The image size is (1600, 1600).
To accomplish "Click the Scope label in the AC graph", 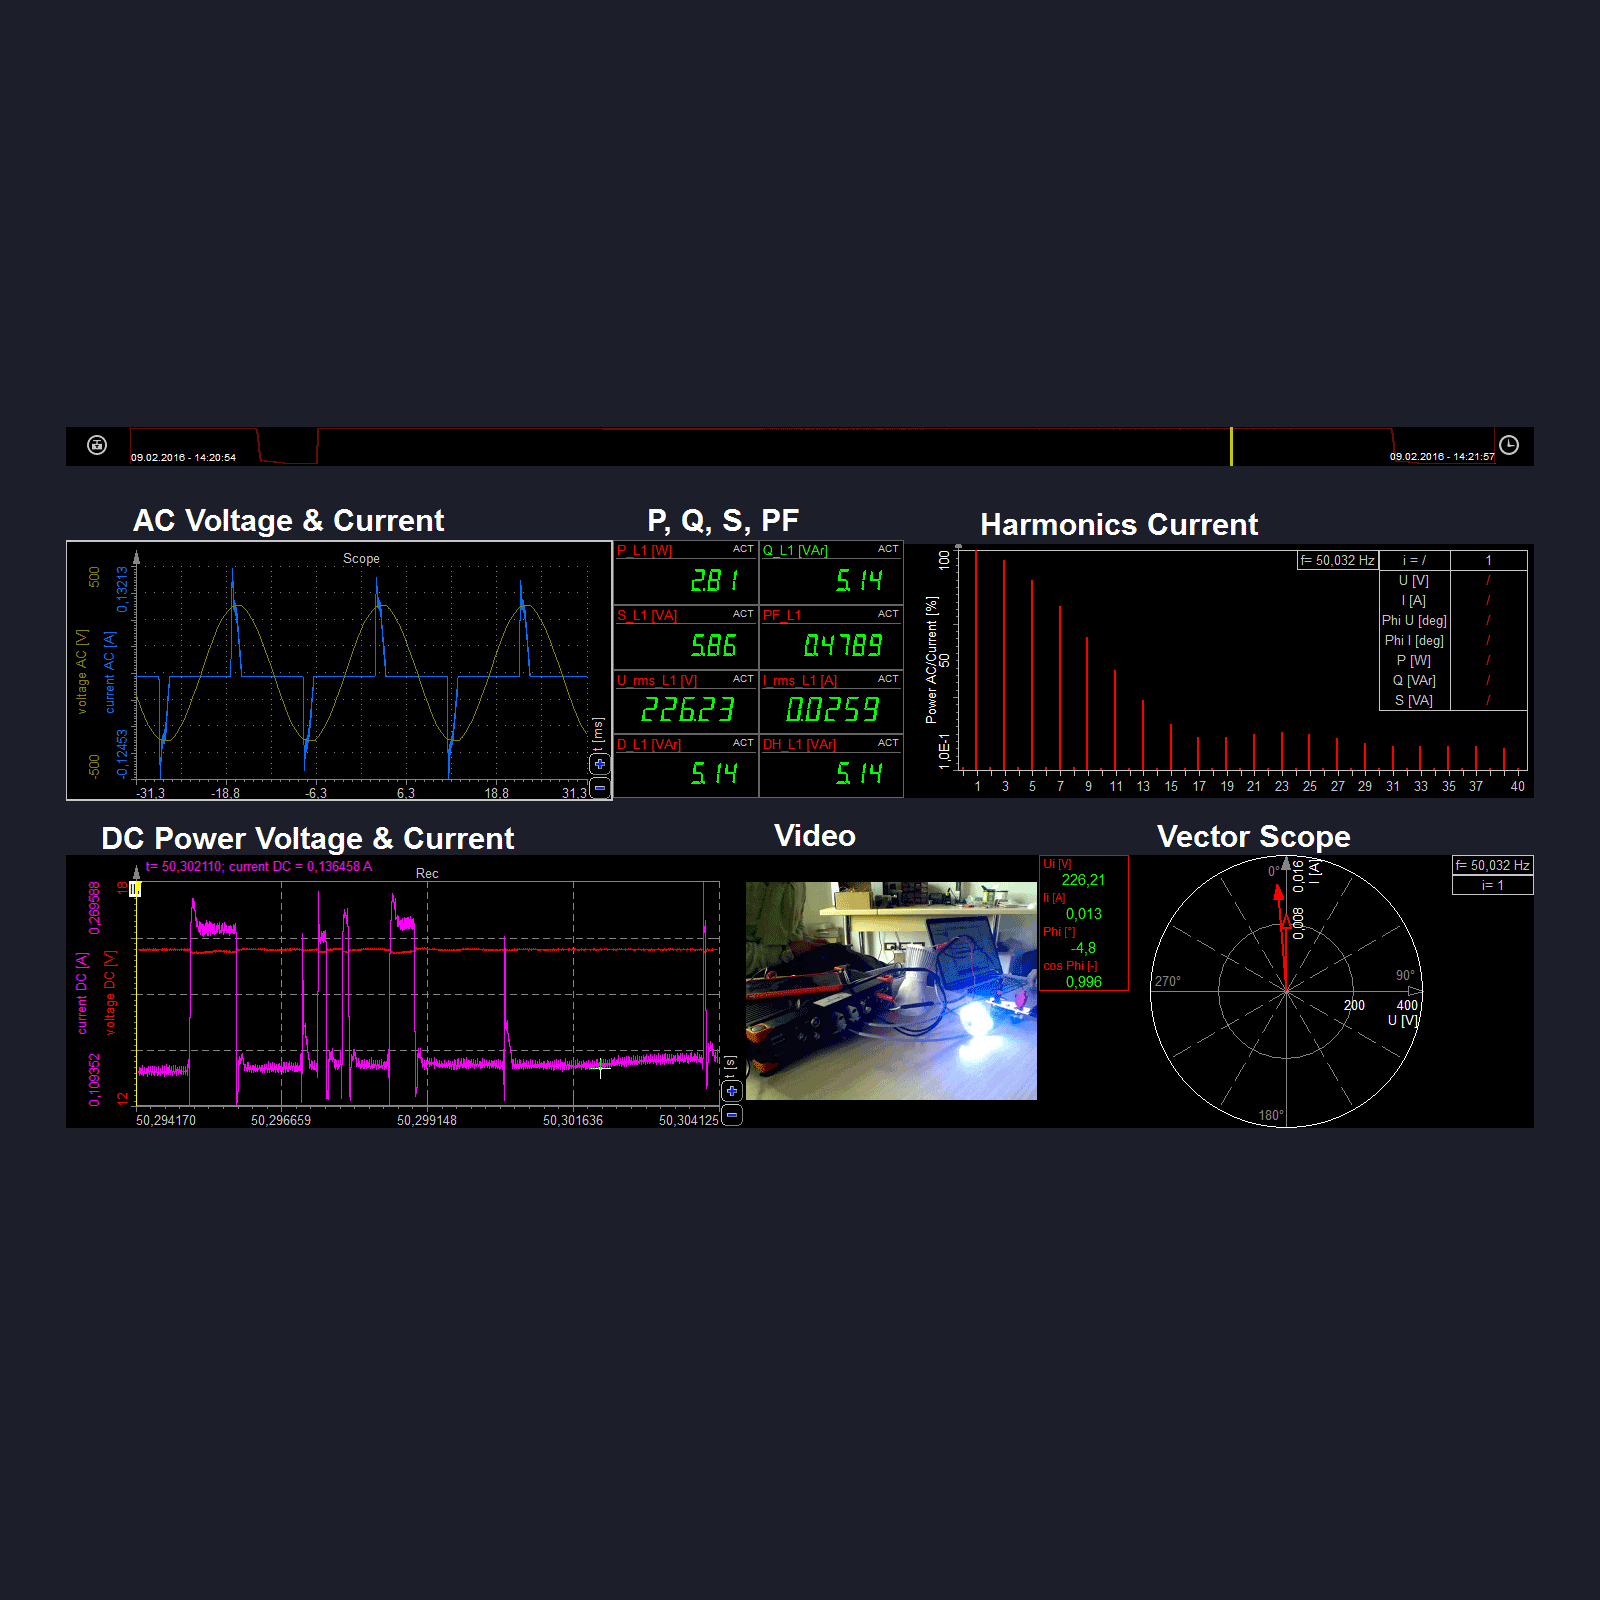I will 361,559.
